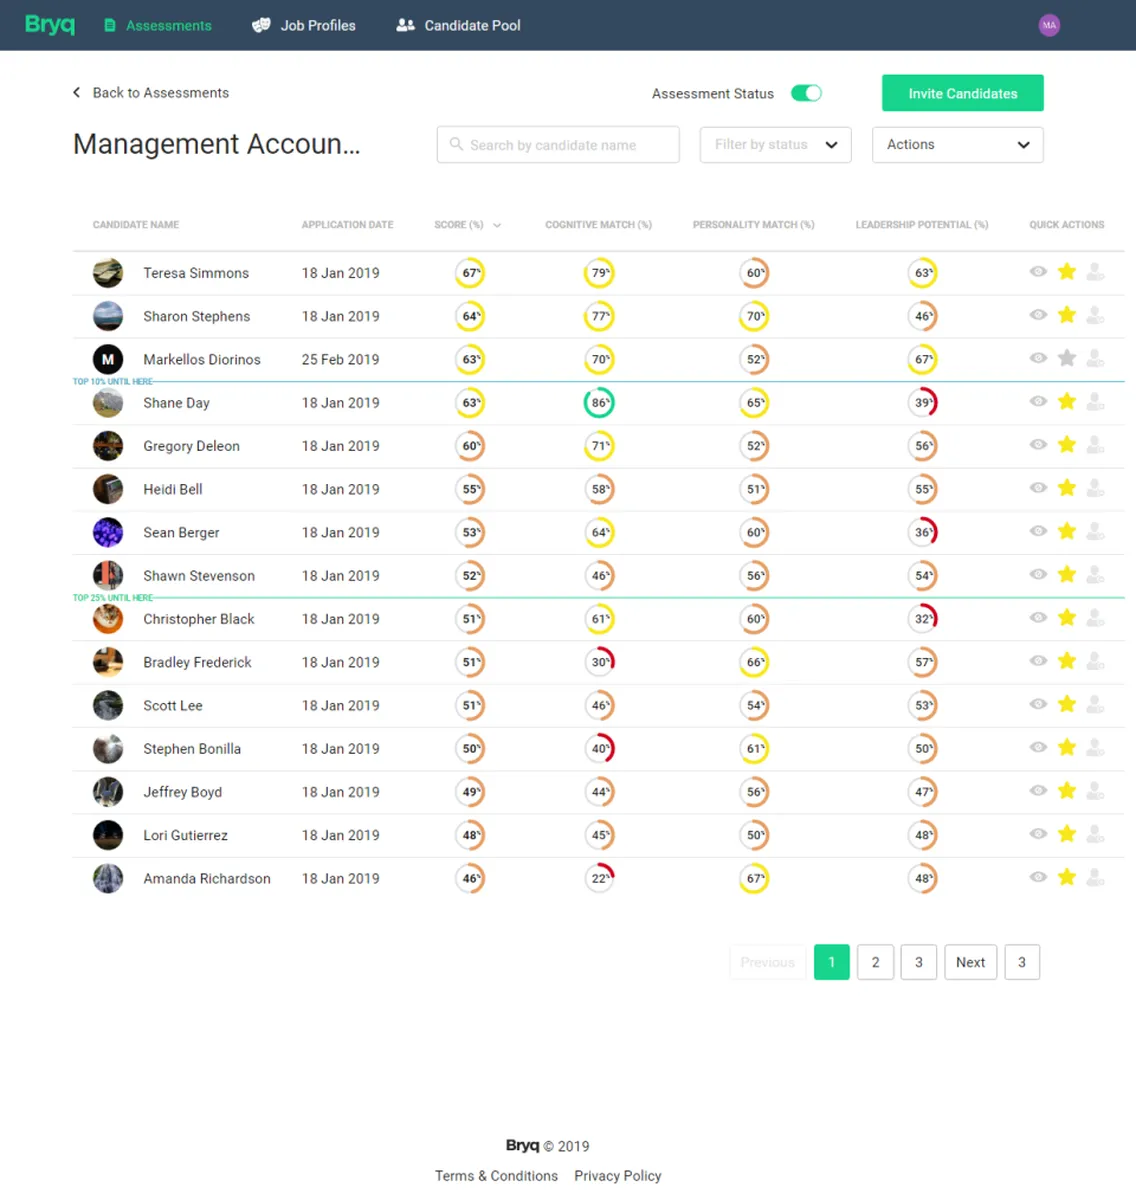Star candidate Stephen Bonilla
This screenshot has height=1200, width=1136.
(1067, 747)
